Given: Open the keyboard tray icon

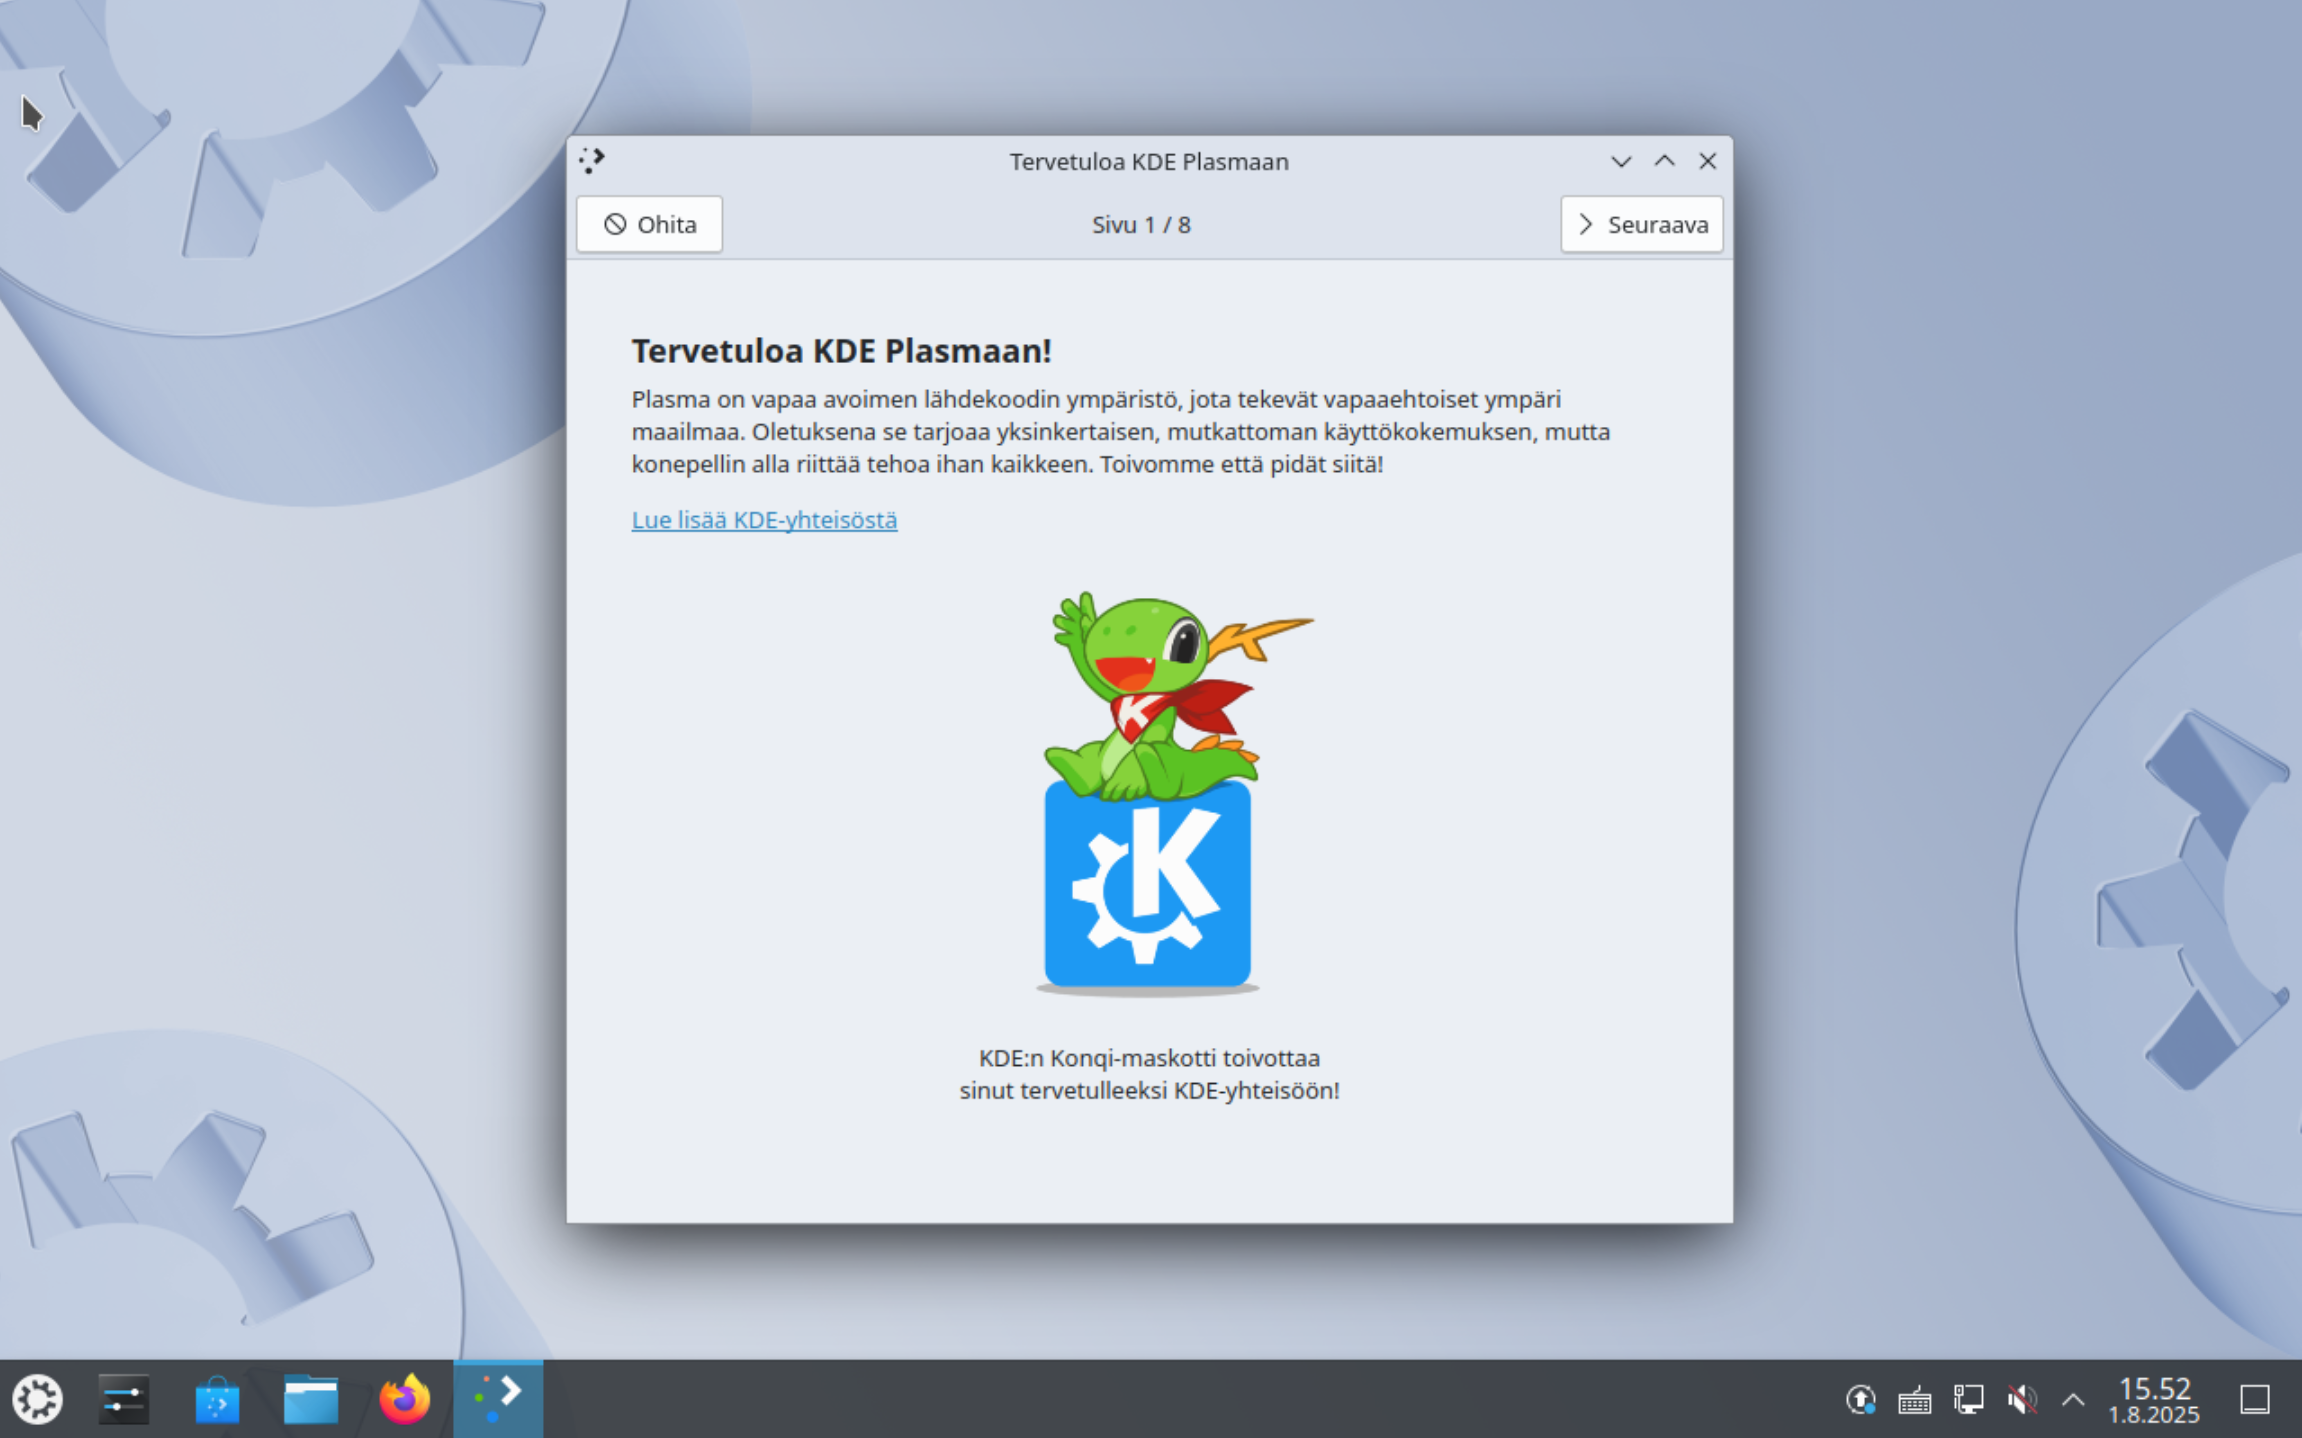Looking at the screenshot, I should 1914,1400.
